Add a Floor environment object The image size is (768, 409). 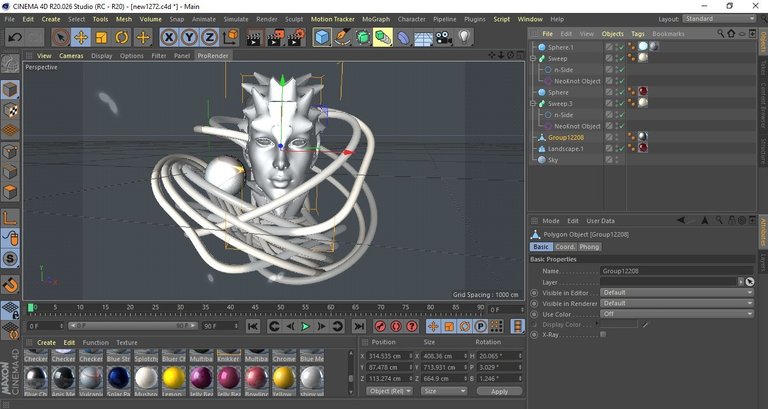424,38
